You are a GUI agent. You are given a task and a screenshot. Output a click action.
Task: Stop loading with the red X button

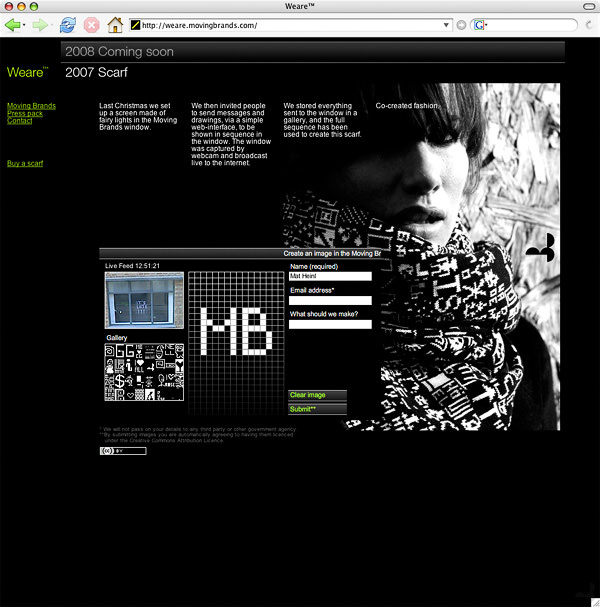click(x=91, y=25)
